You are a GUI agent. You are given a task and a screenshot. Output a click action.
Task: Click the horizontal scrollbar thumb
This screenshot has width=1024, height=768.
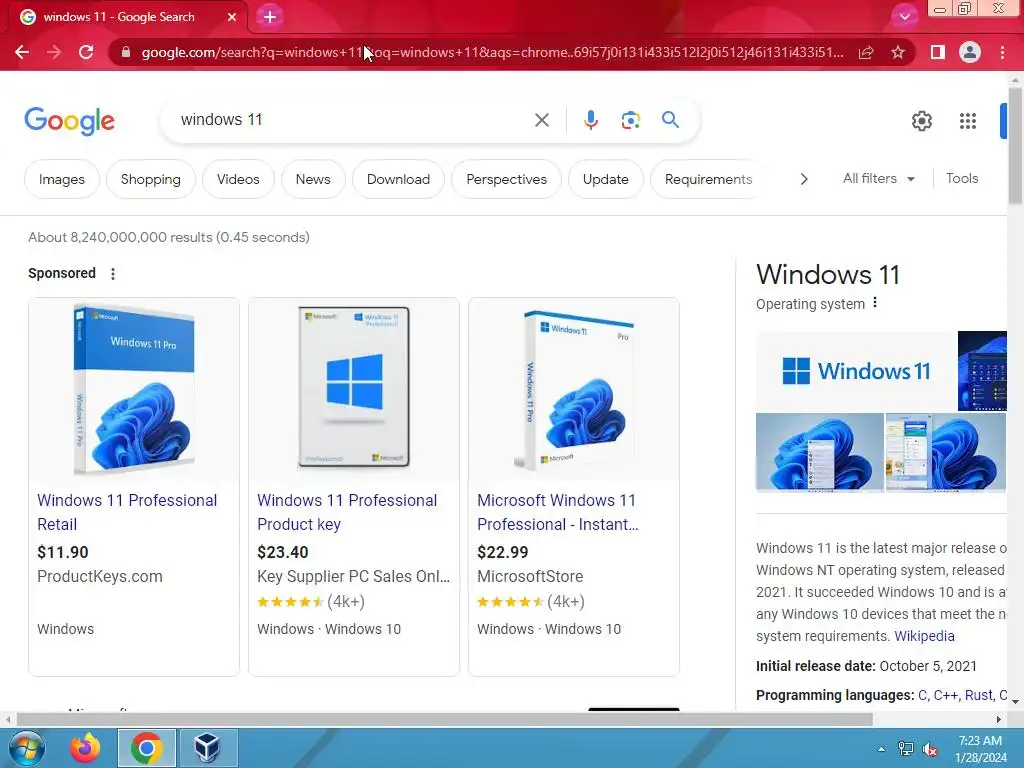pyautogui.click(x=444, y=720)
